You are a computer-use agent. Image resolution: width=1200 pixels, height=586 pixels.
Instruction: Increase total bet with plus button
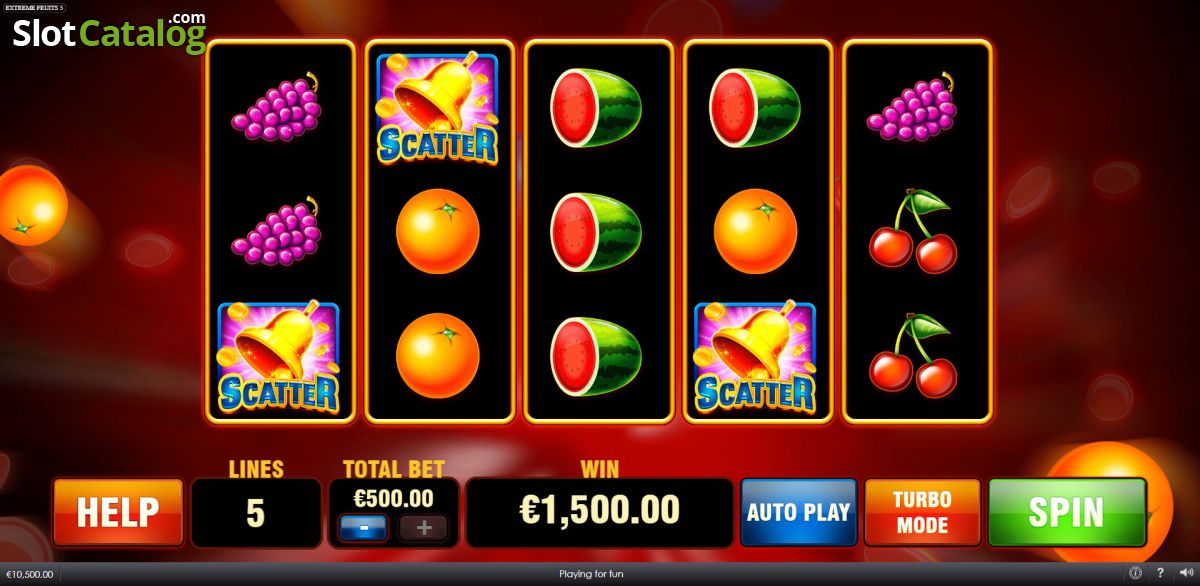point(423,527)
